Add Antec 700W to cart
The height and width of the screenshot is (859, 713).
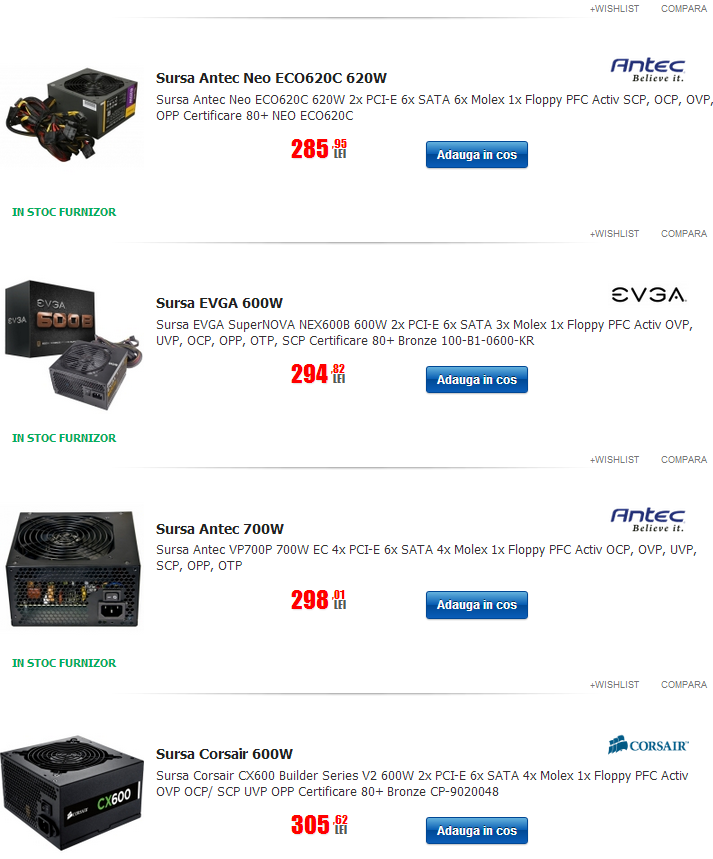click(476, 605)
